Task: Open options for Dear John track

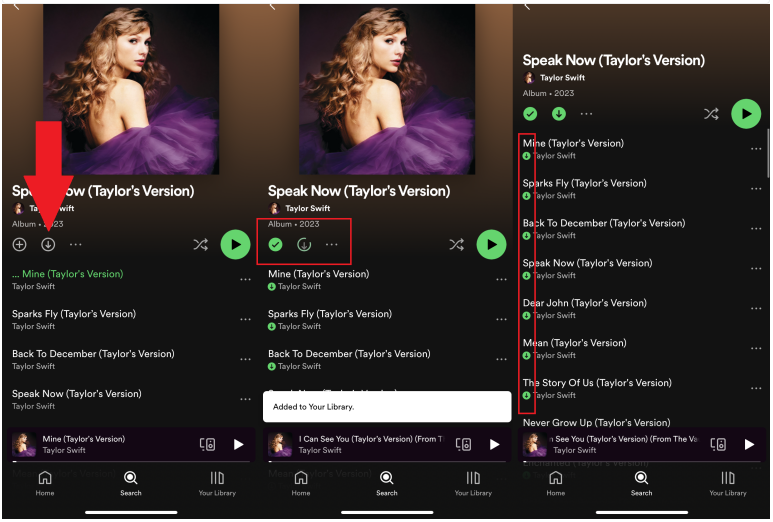Action: (x=756, y=309)
